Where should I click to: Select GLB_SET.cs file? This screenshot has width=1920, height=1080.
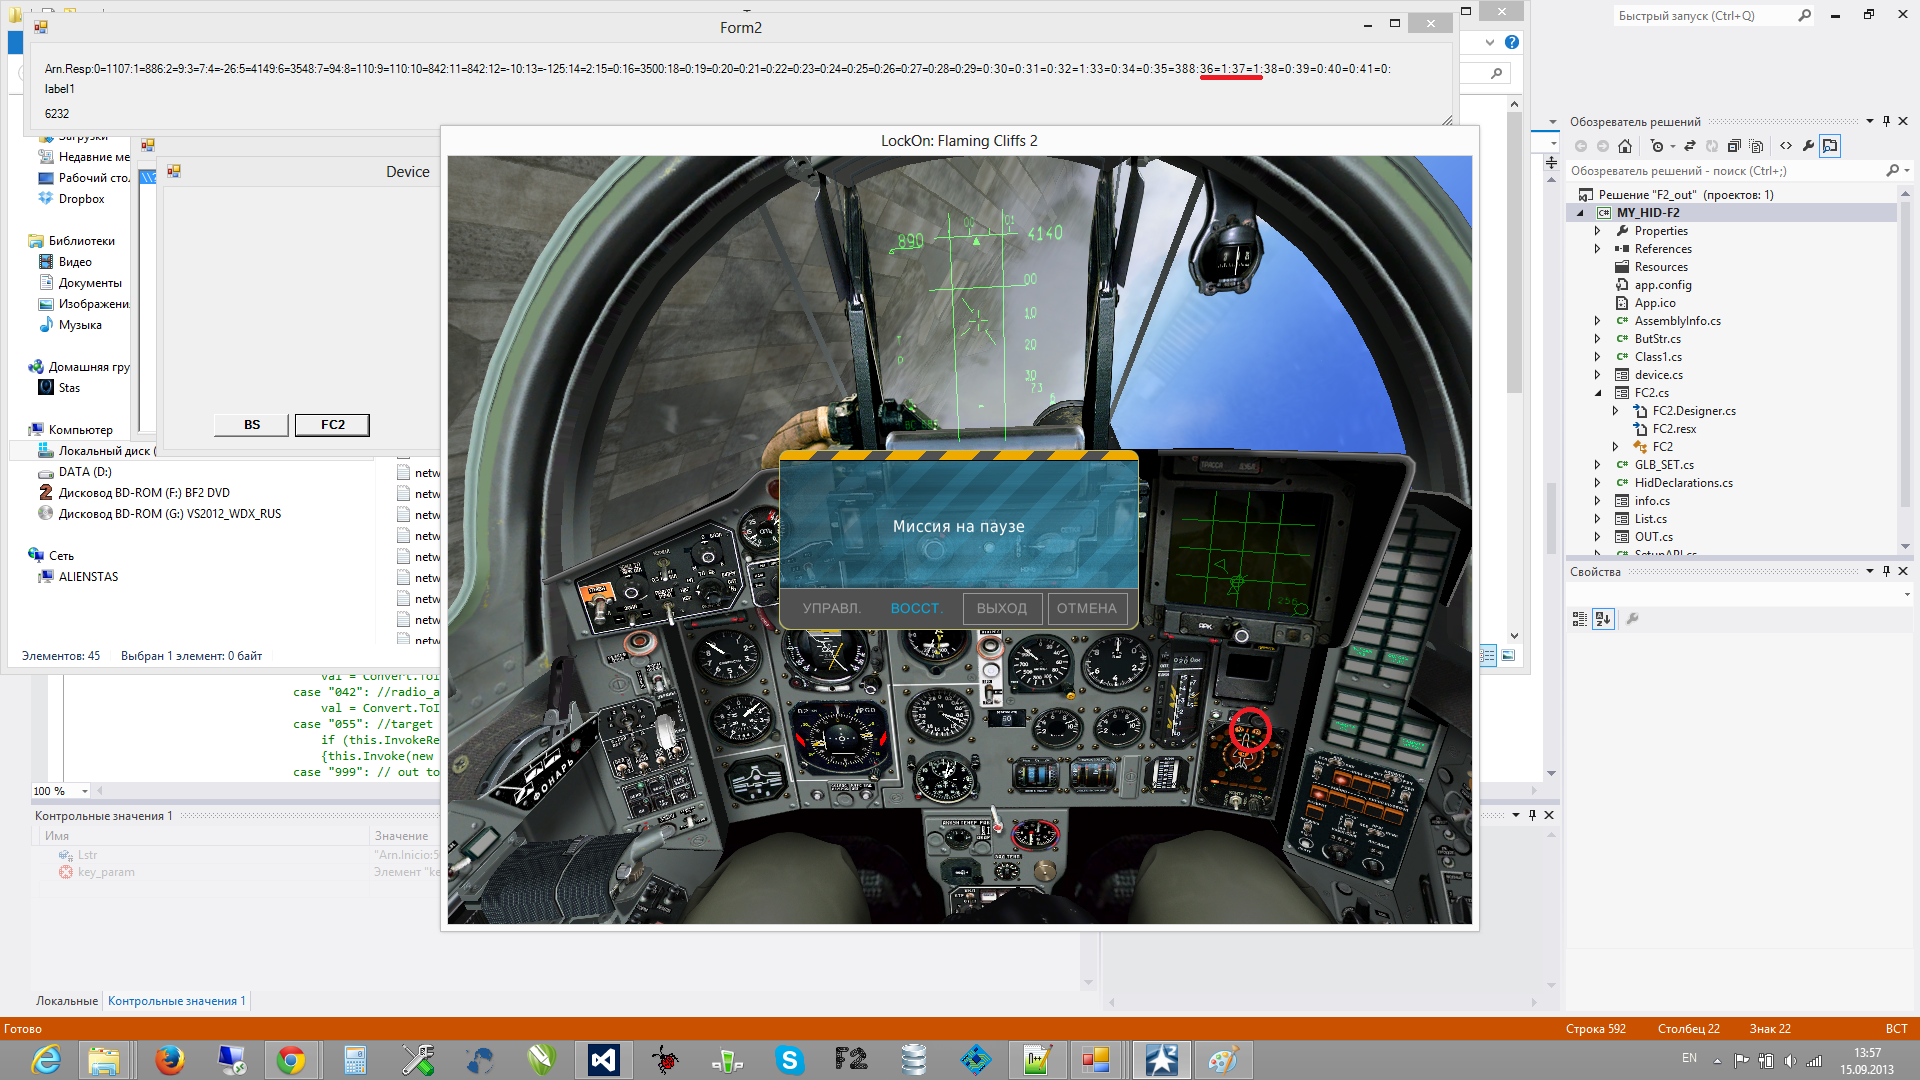point(1664,465)
